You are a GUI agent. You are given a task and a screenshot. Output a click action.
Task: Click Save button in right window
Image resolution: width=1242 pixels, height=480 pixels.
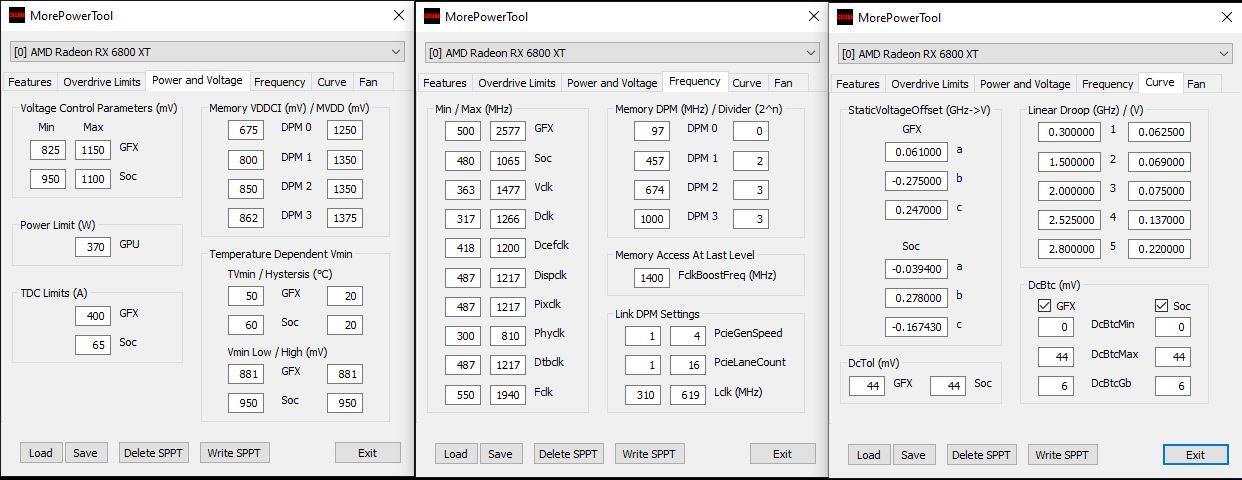(x=913, y=455)
